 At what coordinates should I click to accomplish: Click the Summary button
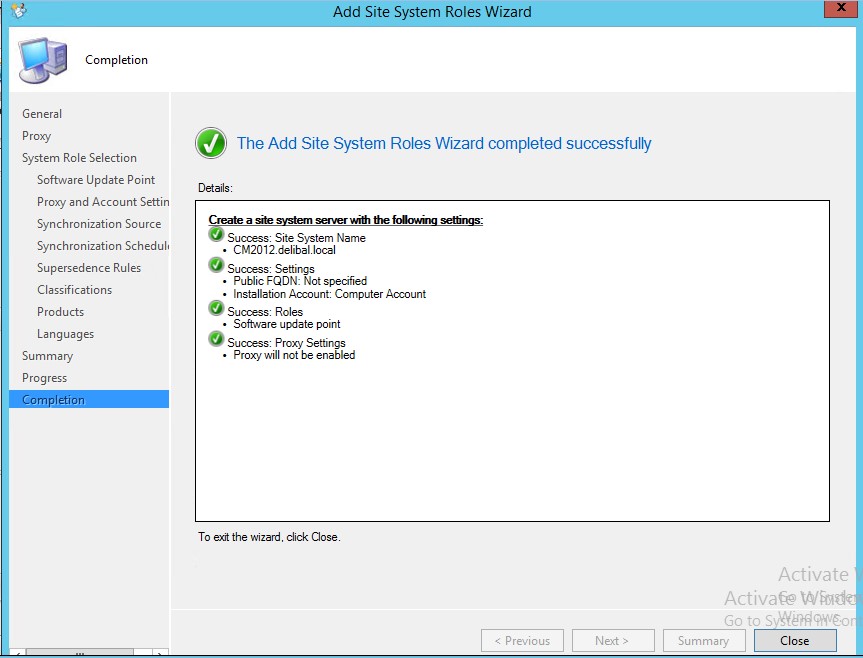(x=702, y=641)
